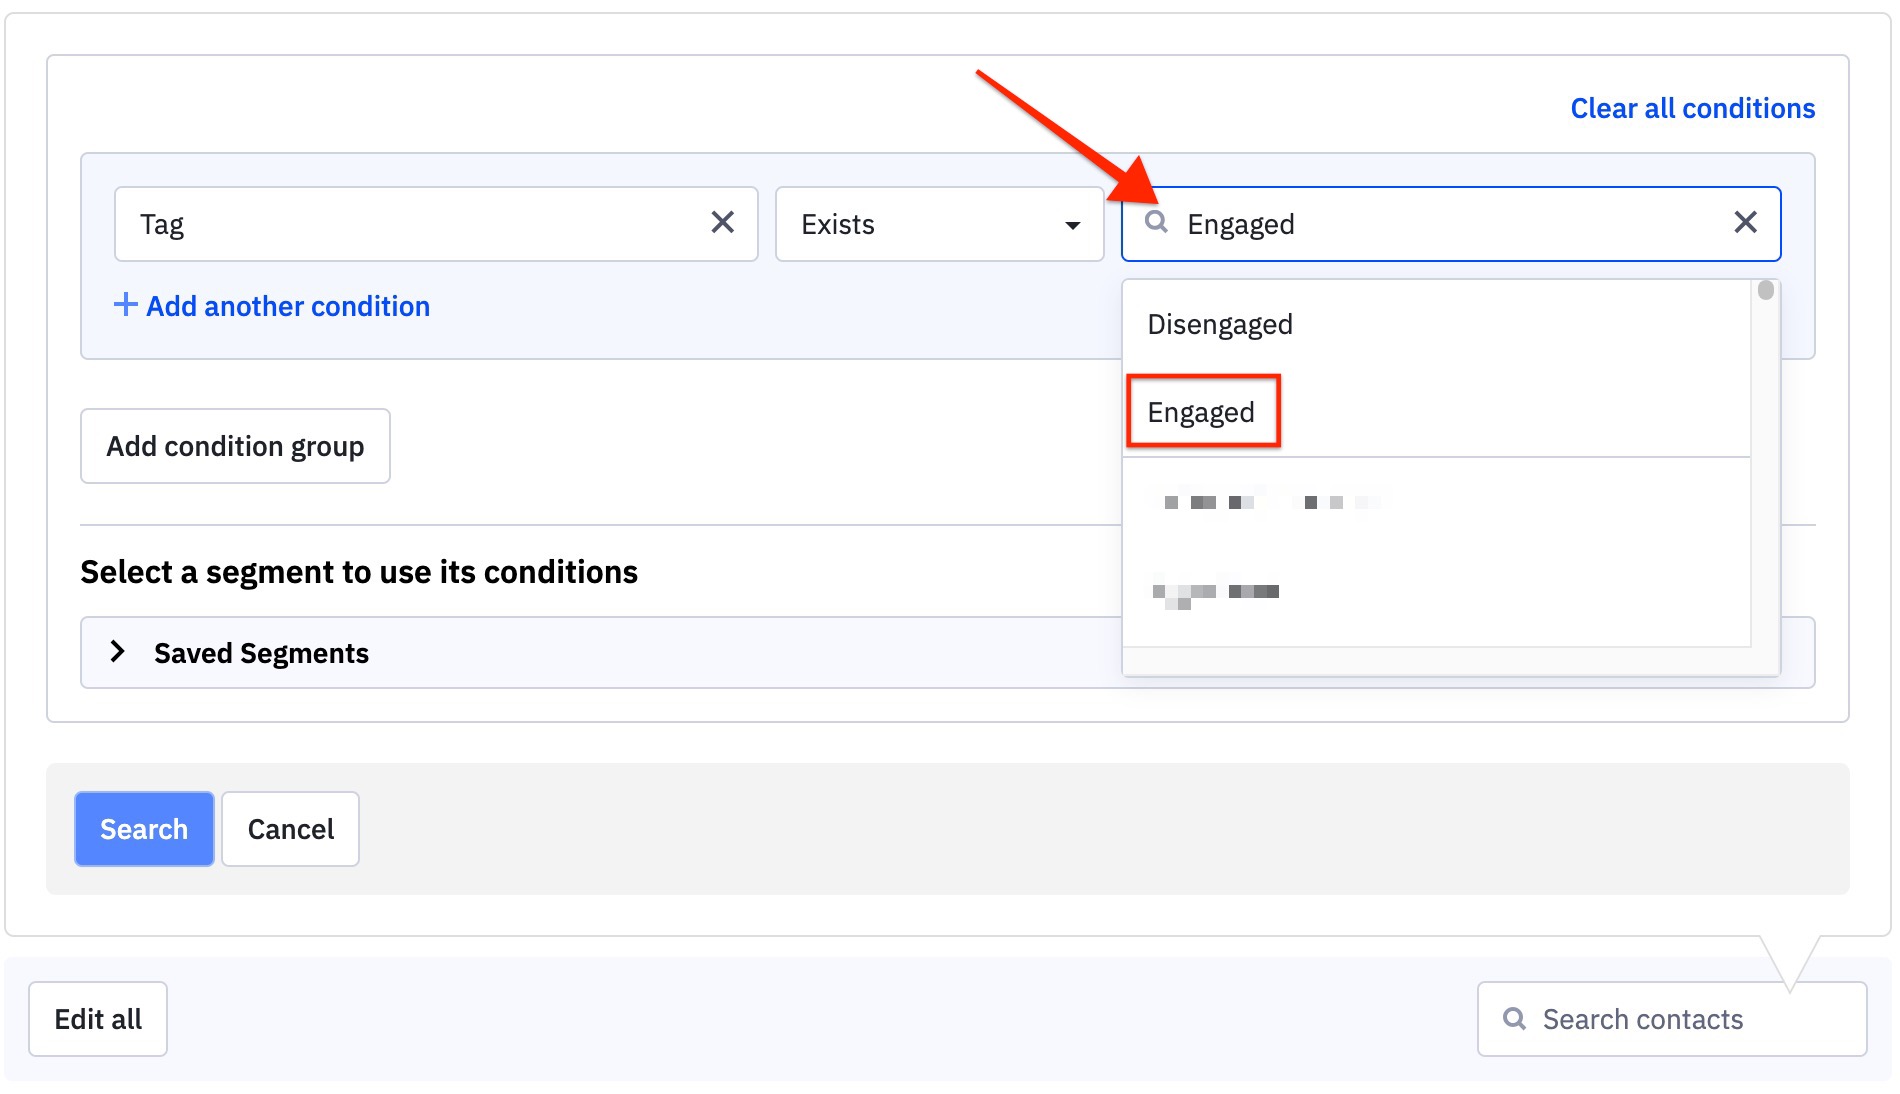Open the Tag condition field

coord(436,224)
